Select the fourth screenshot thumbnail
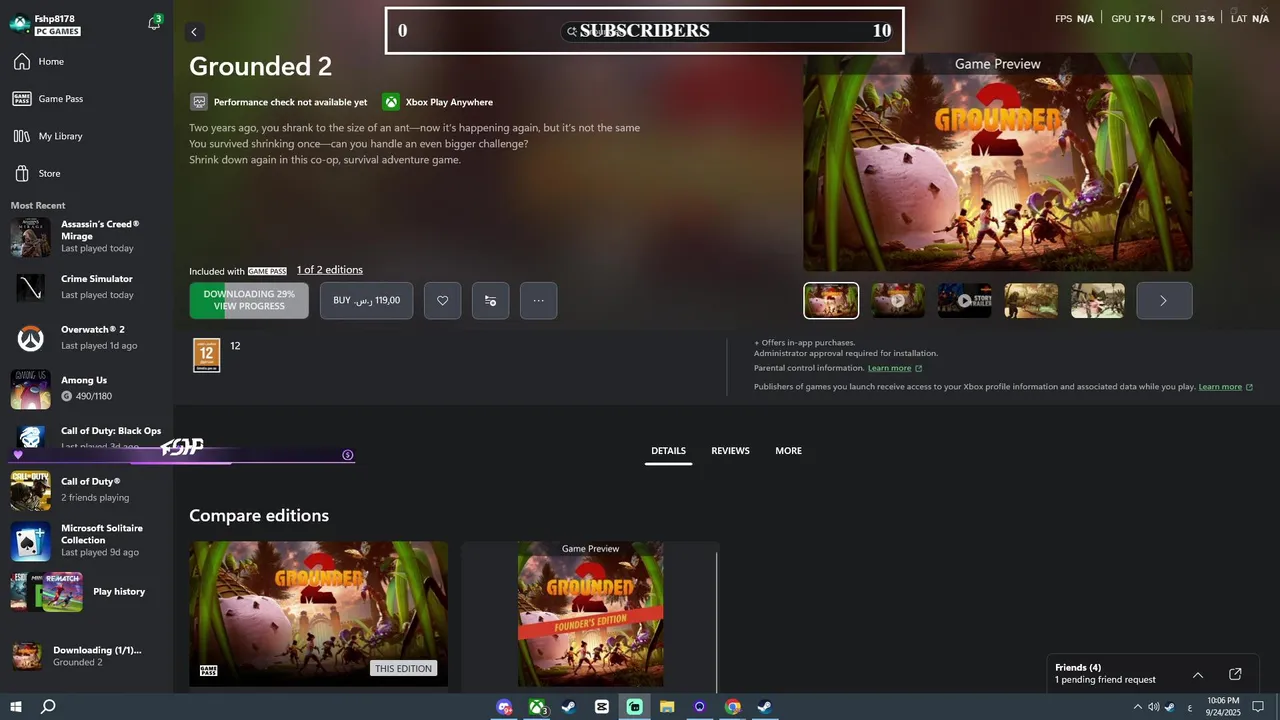The height and width of the screenshot is (720, 1280). (x=1031, y=300)
